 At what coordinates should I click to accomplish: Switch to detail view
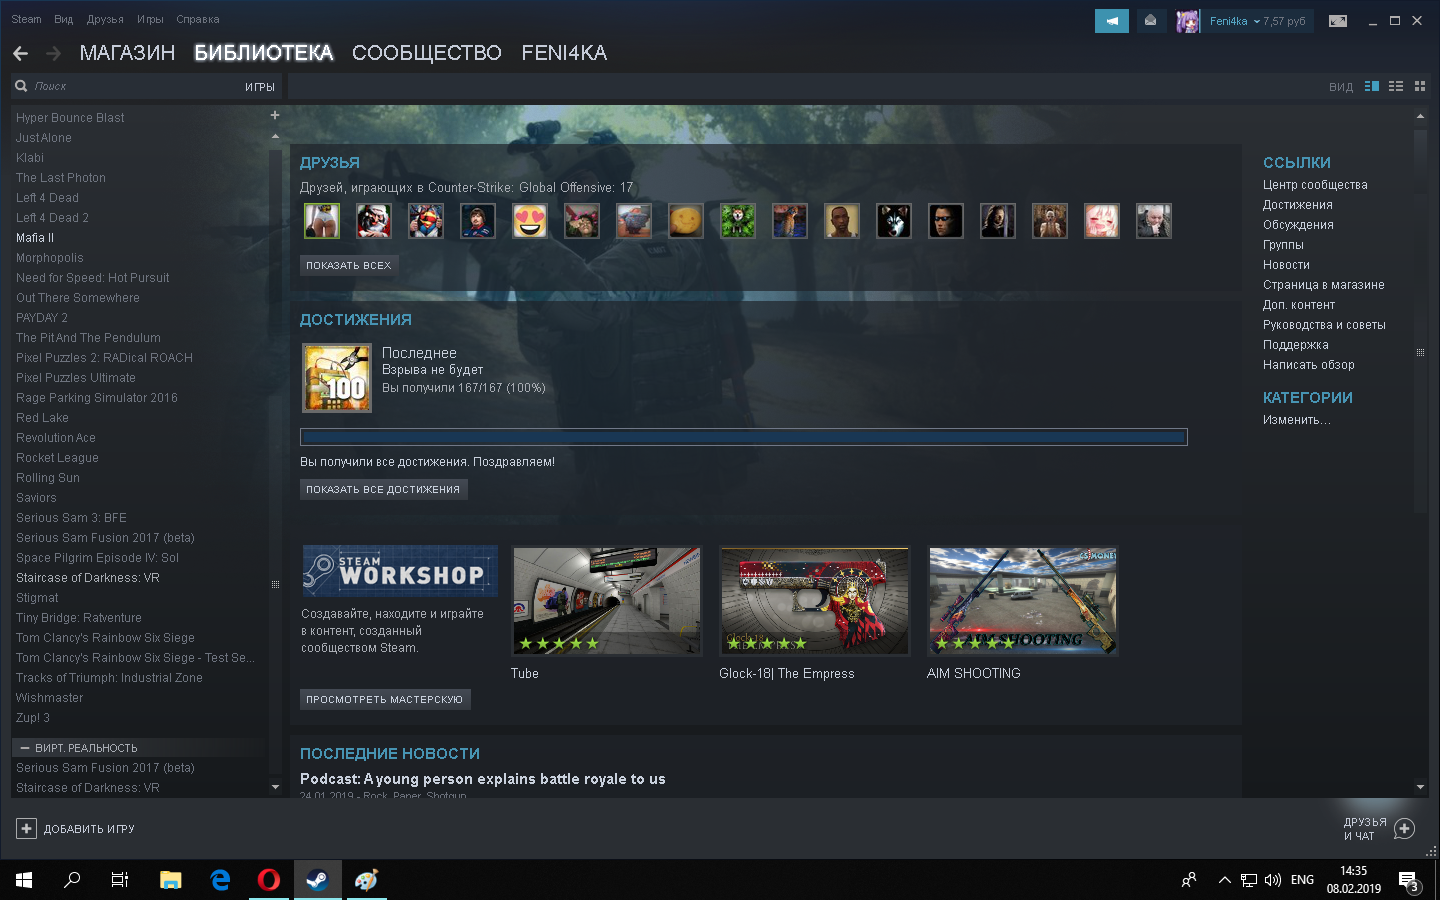(x=1372, y=87)
